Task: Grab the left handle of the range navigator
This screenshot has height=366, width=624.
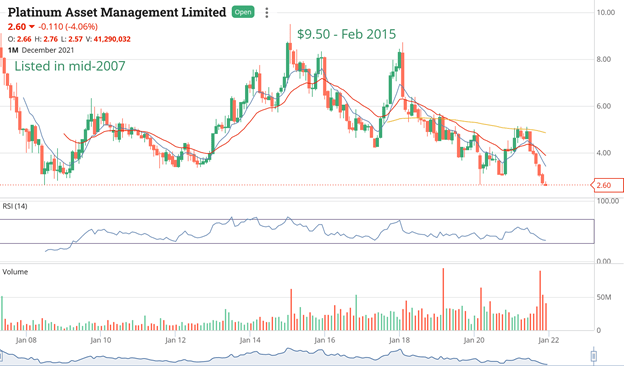Action: point(1,355)
